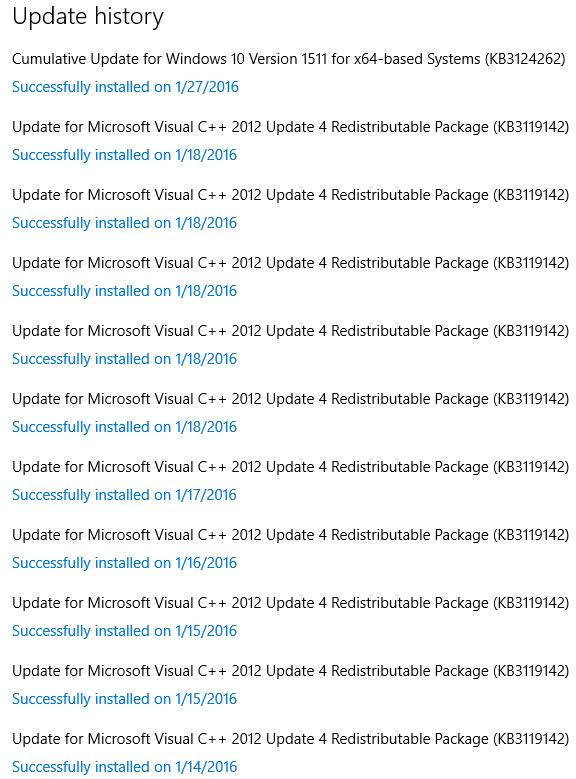The width and height of the screenshot is (576, 779).
Task: Select the second Successfully installed on 1/18/2016 link
Action: point(124,223)
